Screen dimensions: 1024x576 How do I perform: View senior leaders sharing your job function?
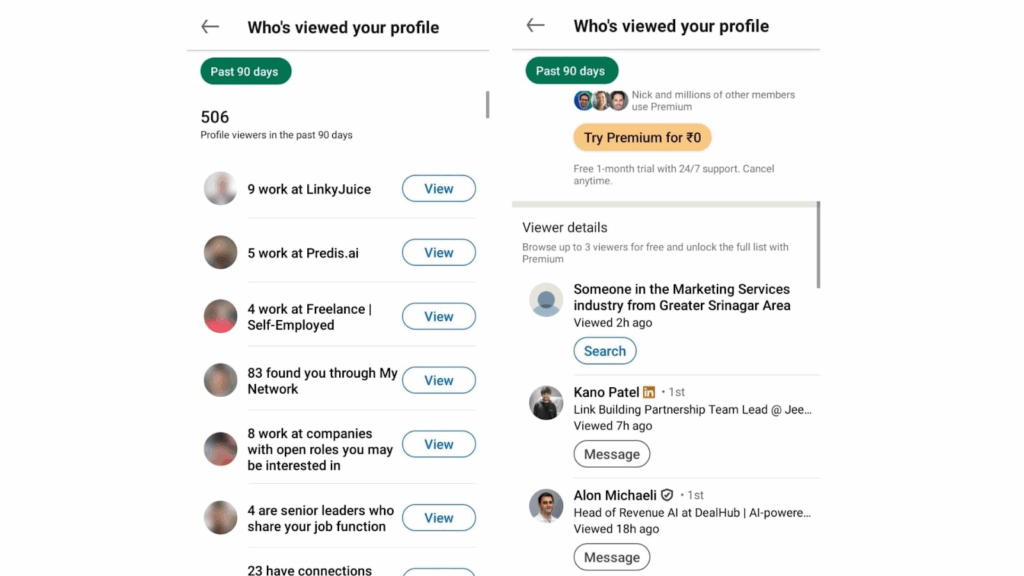(438, 518)
